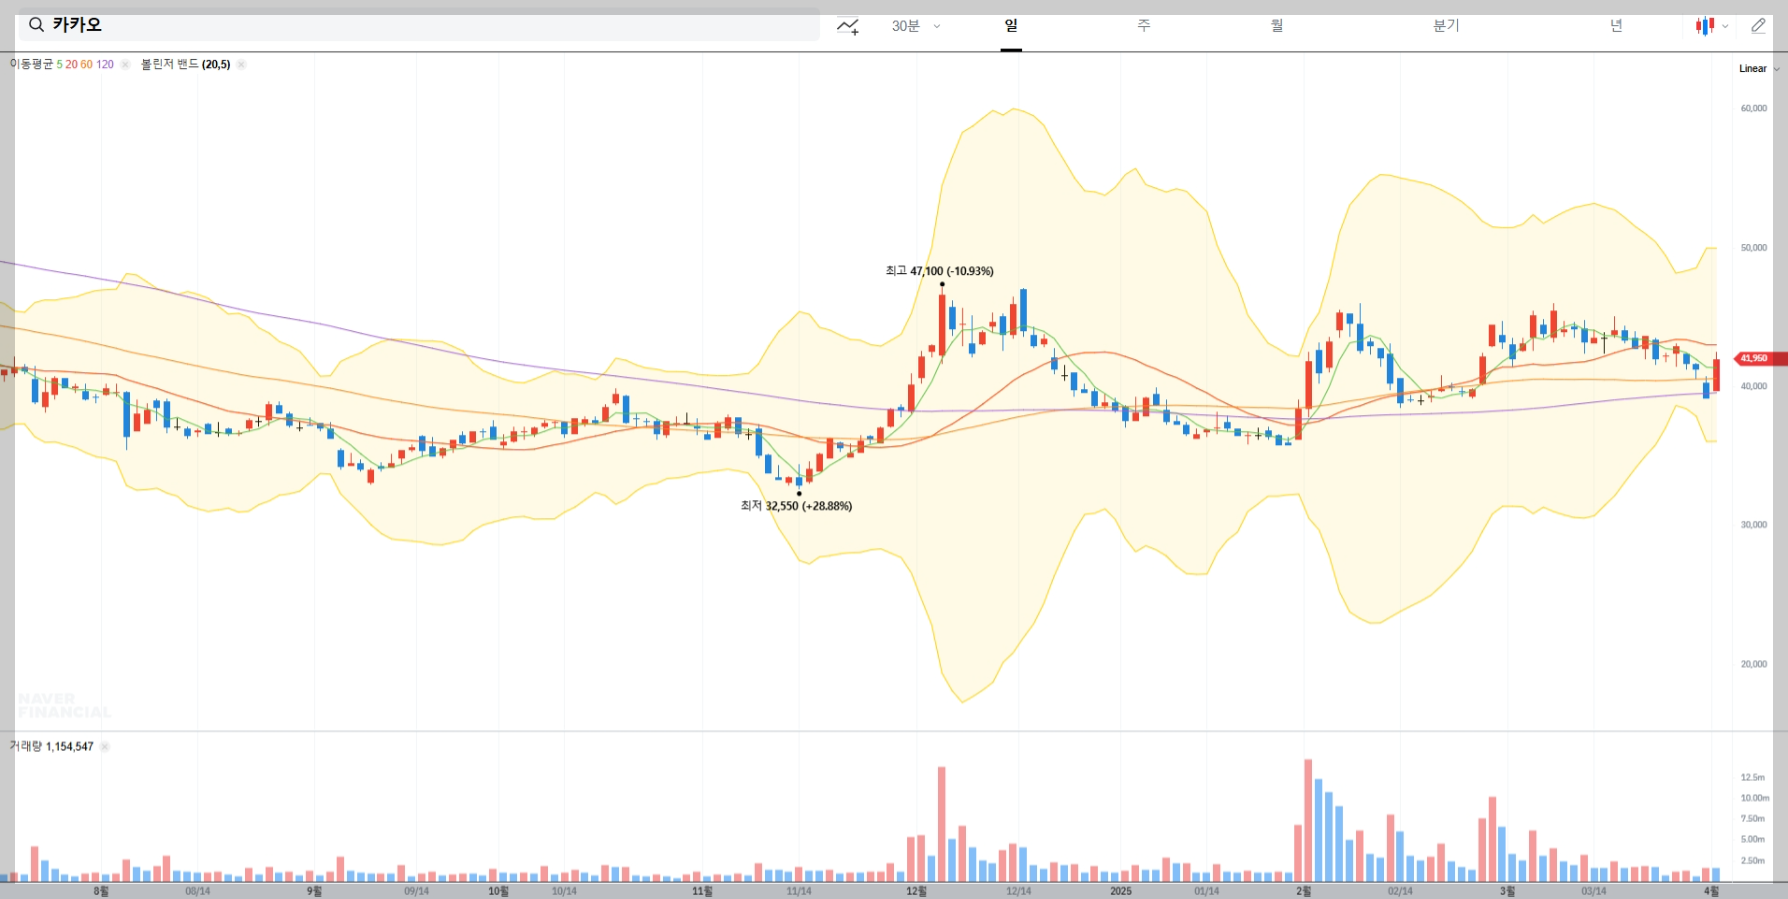Click the 최고 47,100 (-10.93%) annotation
The width and height of the screenshot is (1788, 899).
pyautogui.click(x=939, y=271)
